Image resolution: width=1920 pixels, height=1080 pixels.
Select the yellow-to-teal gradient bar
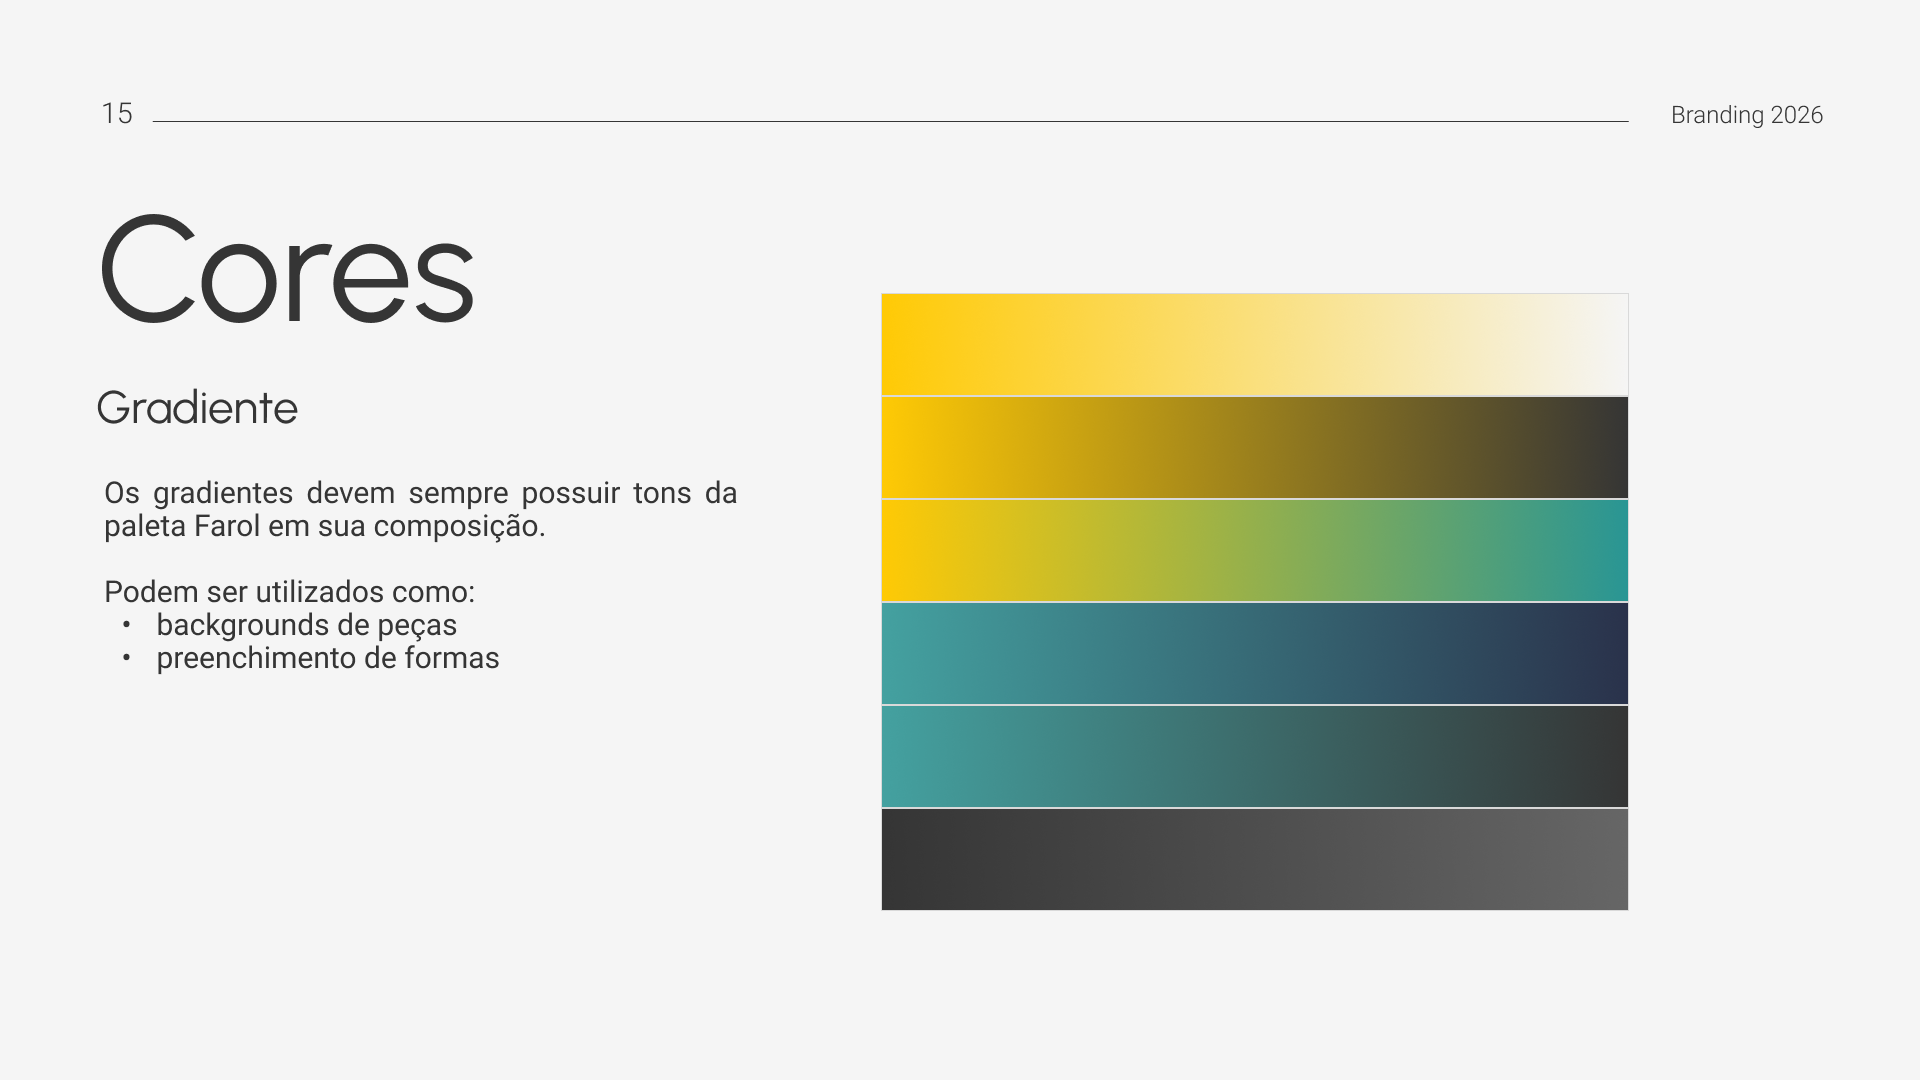1254,550
